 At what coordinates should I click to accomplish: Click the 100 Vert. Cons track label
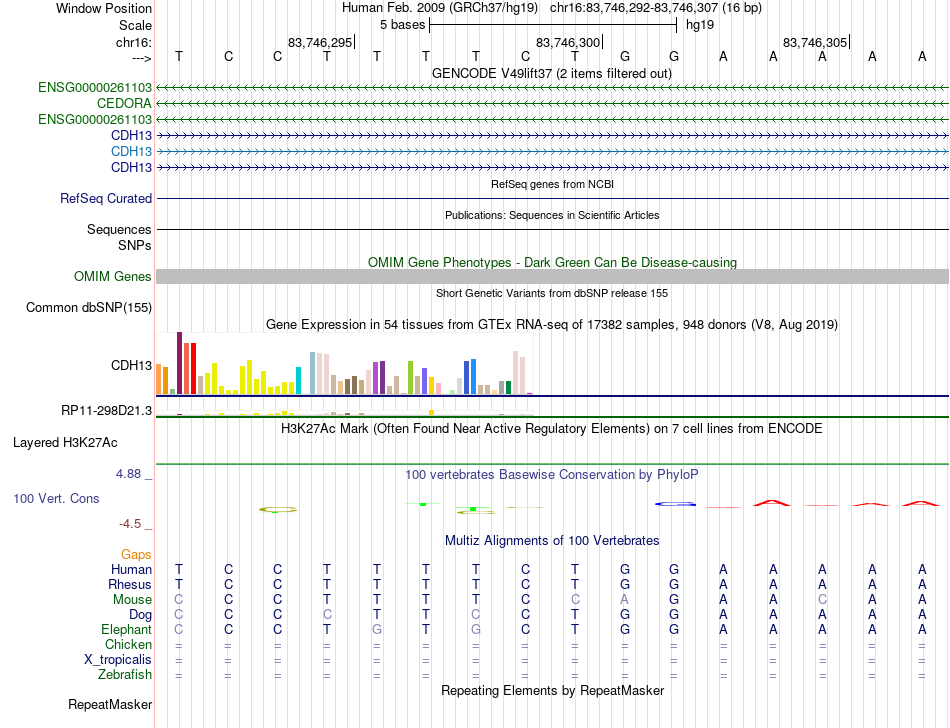coord(56,498)
